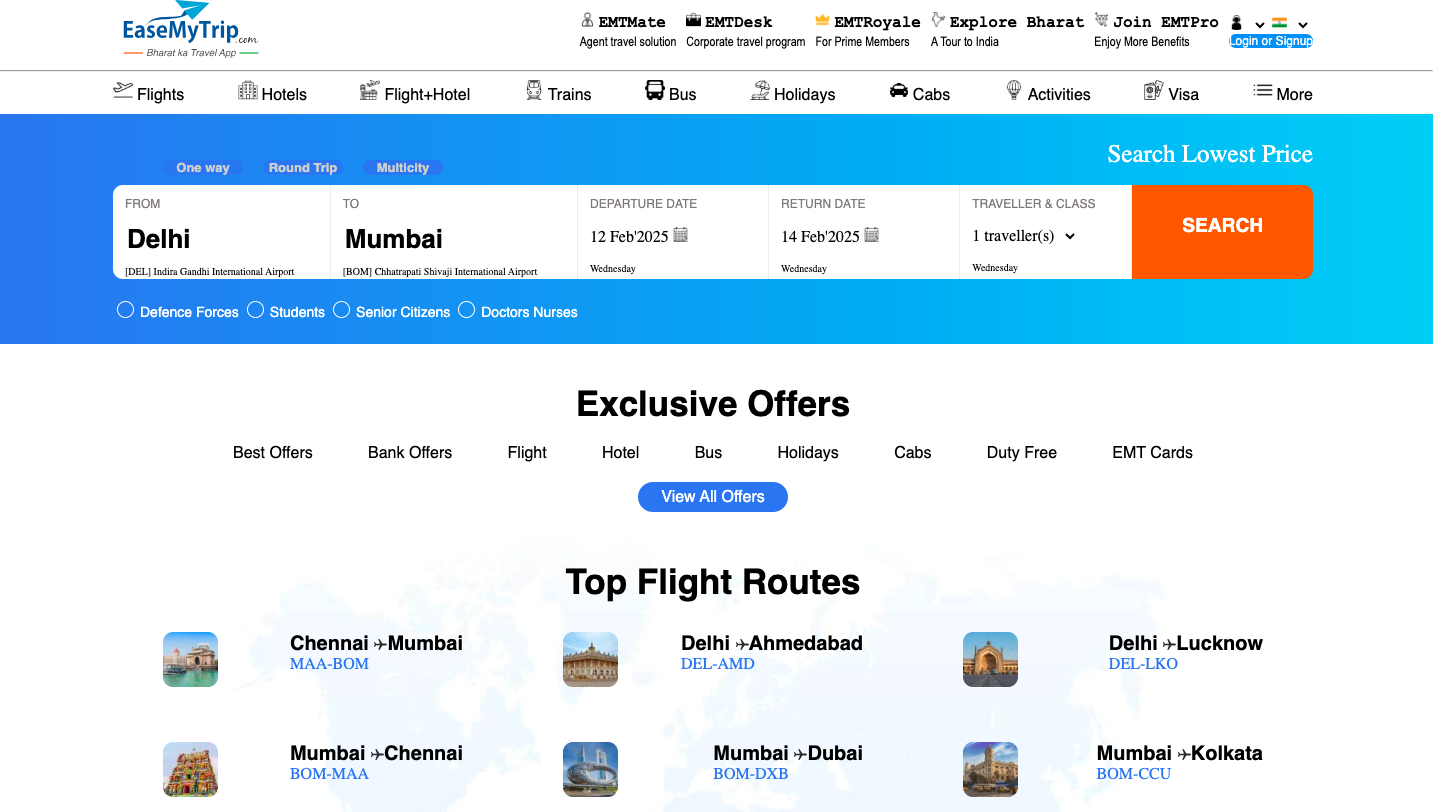This screenshot has height=812, width=1433.
Task: Open the Delhi-Ahmedabad route thumbnail
Action: pyautogui.click(x=590, y=659)
